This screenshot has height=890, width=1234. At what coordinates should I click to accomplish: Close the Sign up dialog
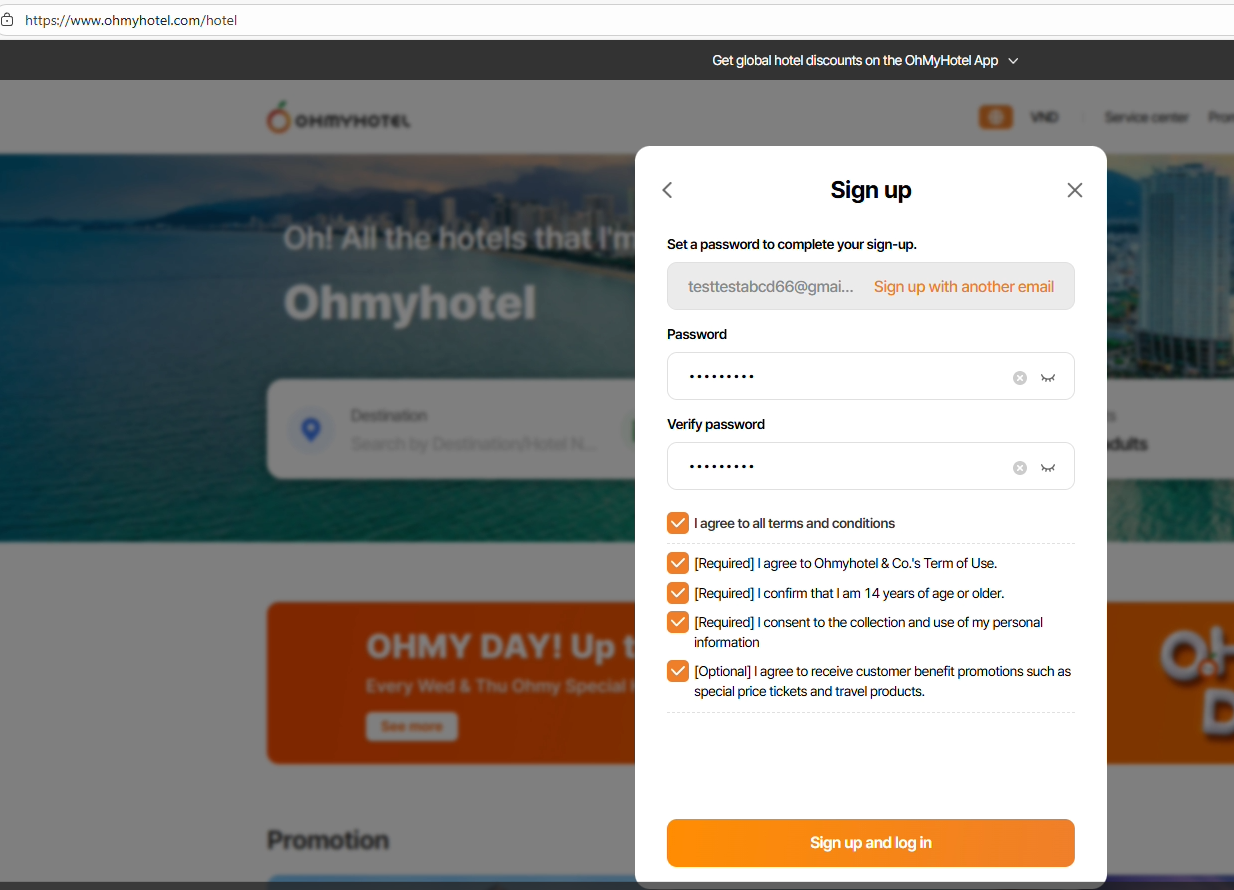[x=1075, y=190]
